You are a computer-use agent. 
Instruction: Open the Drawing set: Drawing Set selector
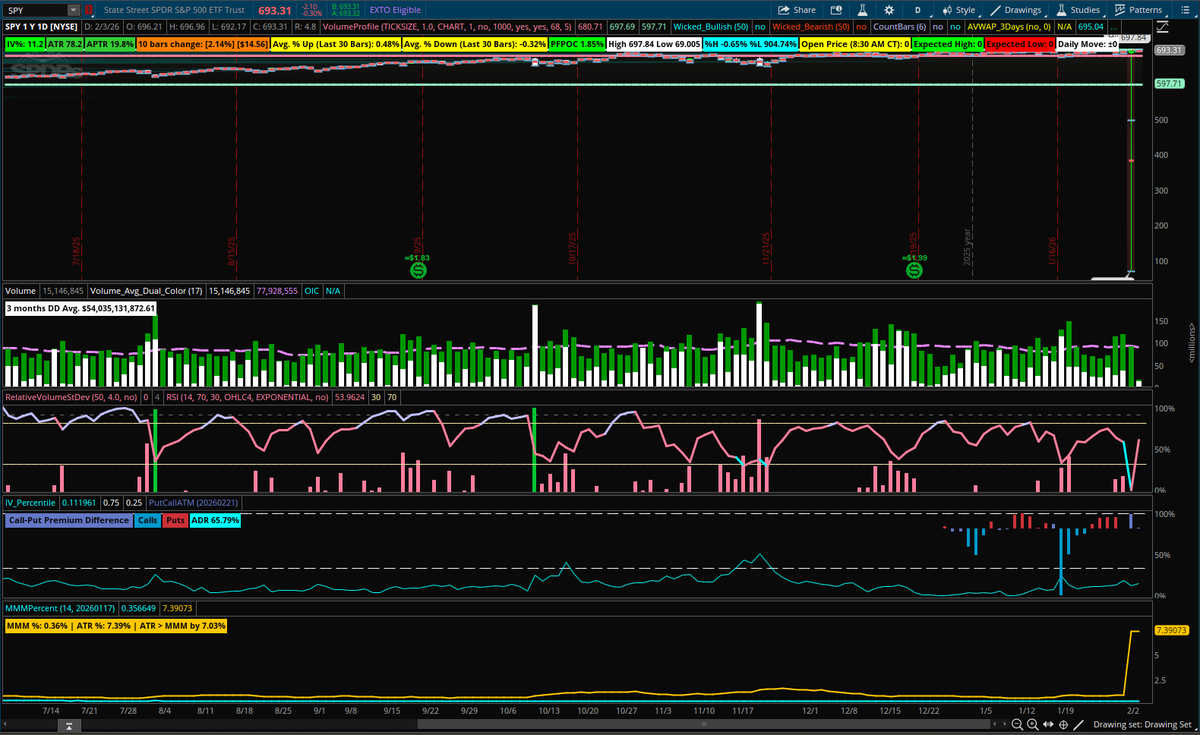pos(1142,725)
